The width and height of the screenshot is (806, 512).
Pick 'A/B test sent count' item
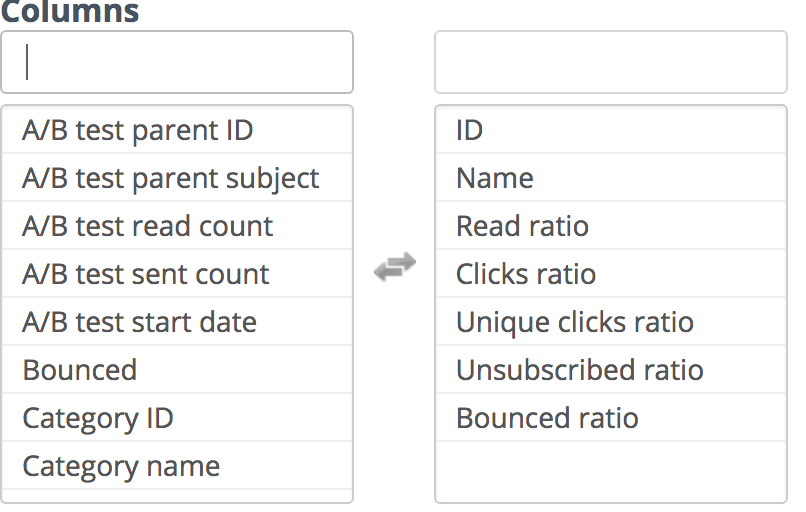point(177,273)
